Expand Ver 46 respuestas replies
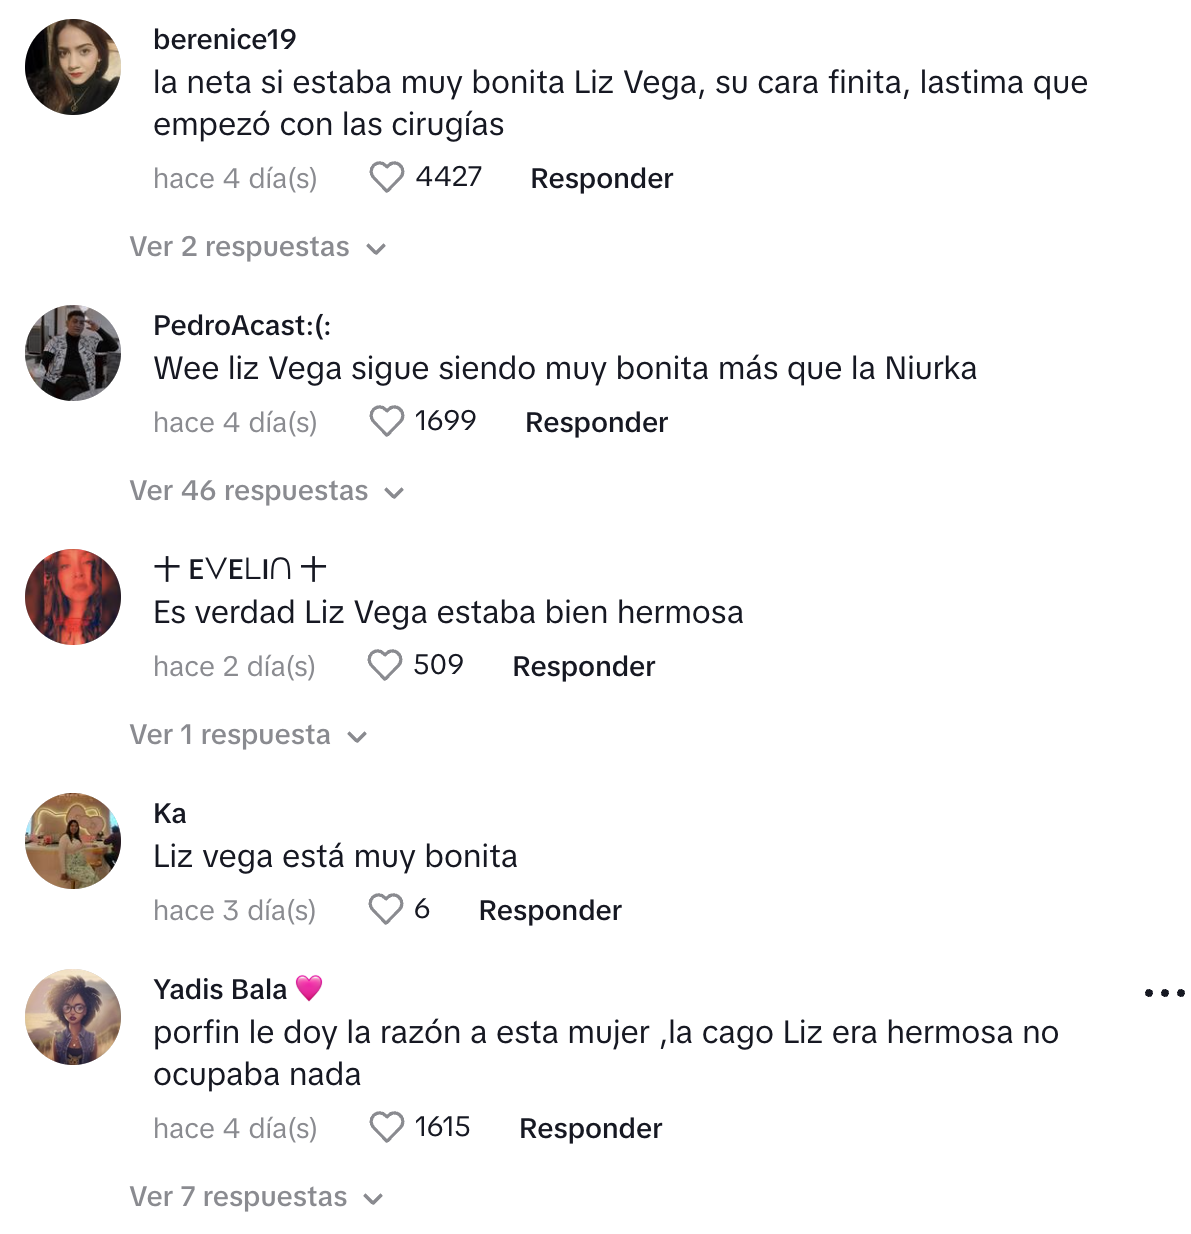Screen dimensions: 1191x1234 (267, 491)
